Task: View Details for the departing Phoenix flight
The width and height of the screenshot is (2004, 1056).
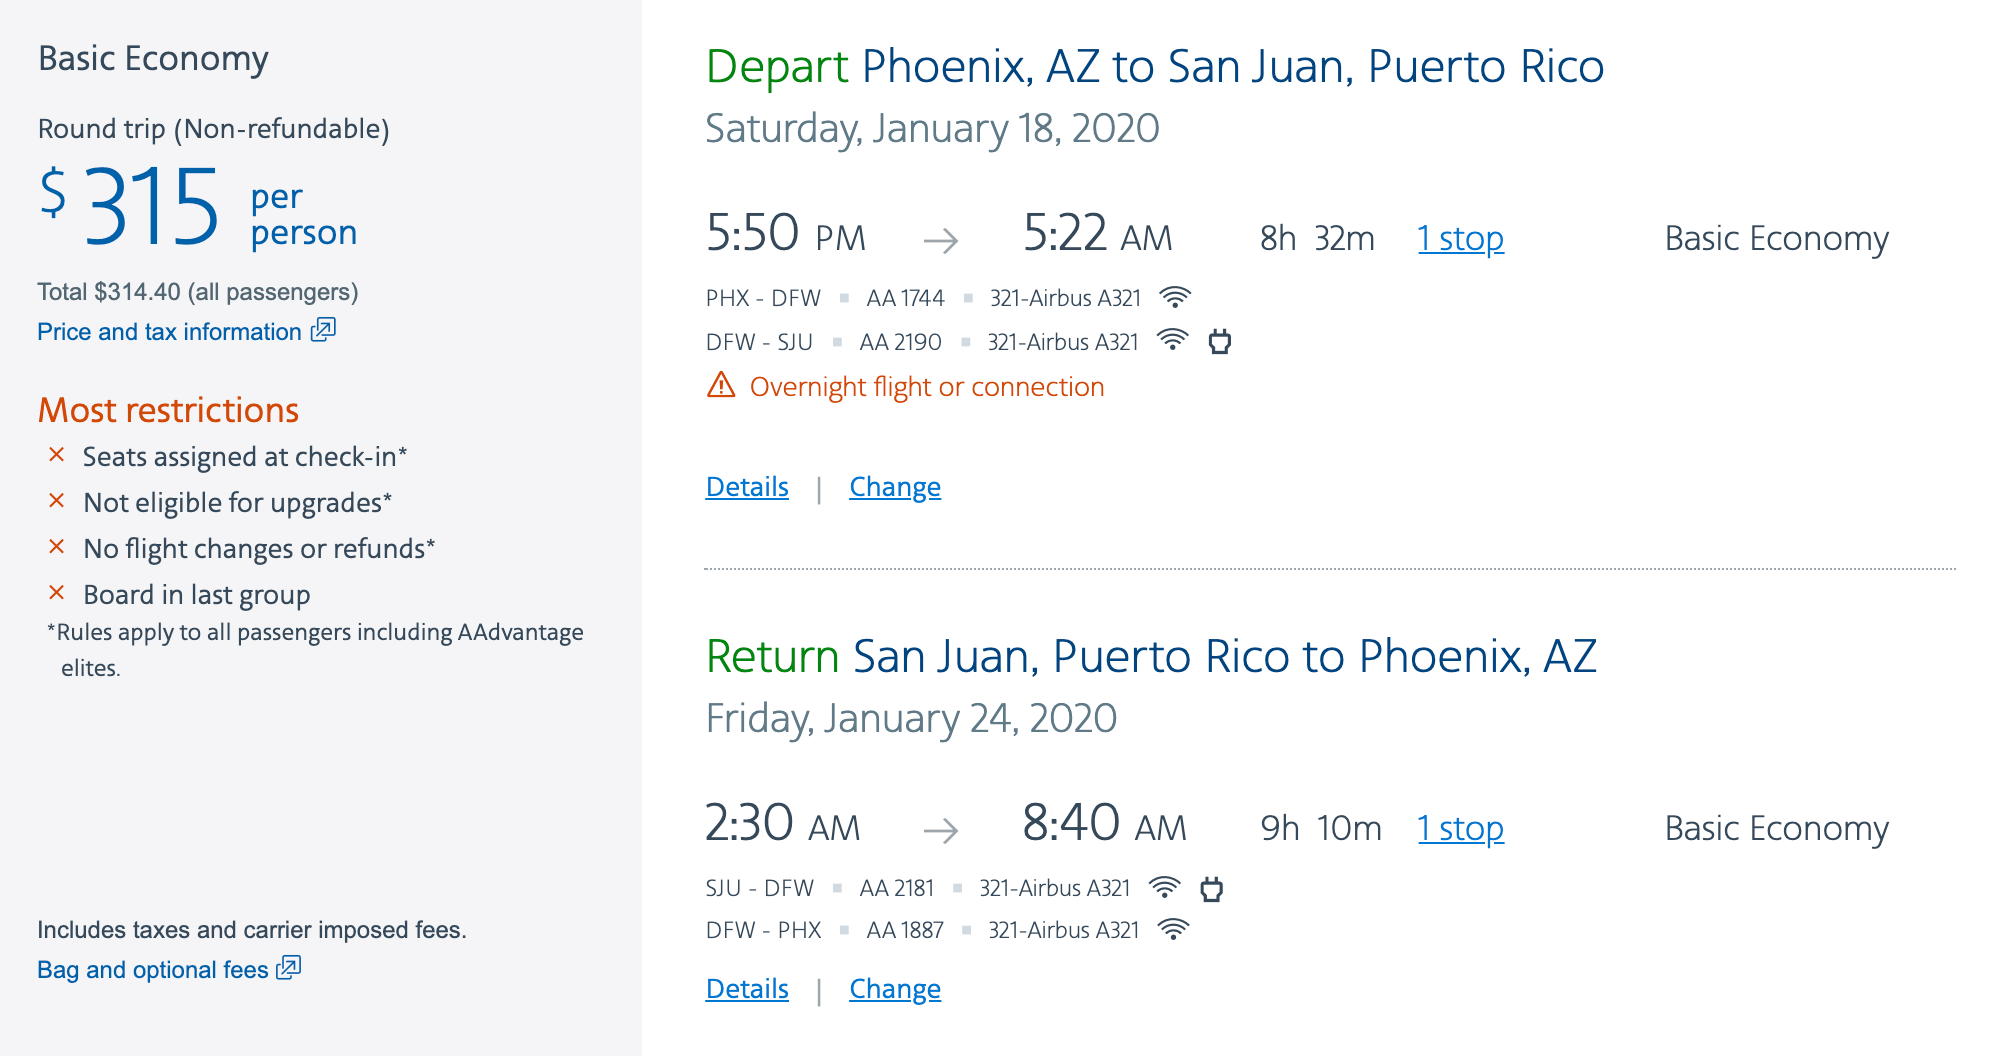Action: pos(747,487)
